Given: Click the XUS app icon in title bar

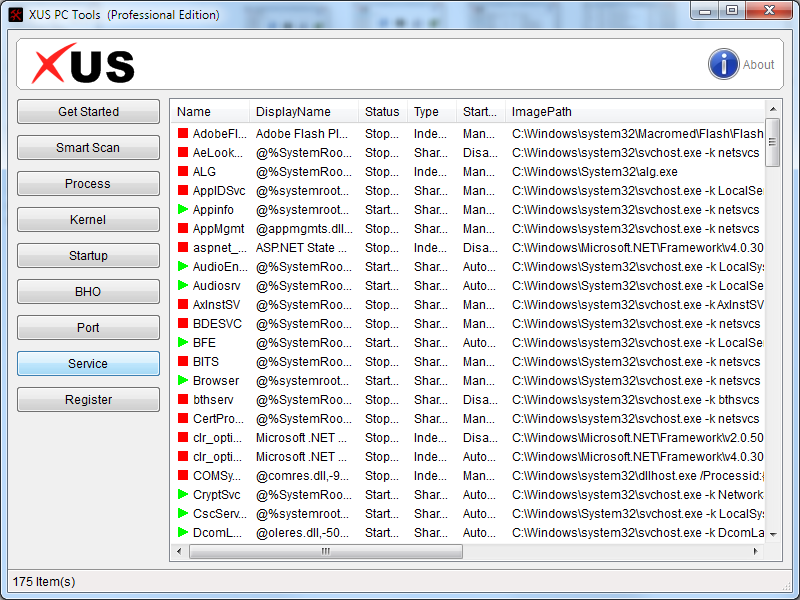Looking at the screenshot, I should pos(16,14).
